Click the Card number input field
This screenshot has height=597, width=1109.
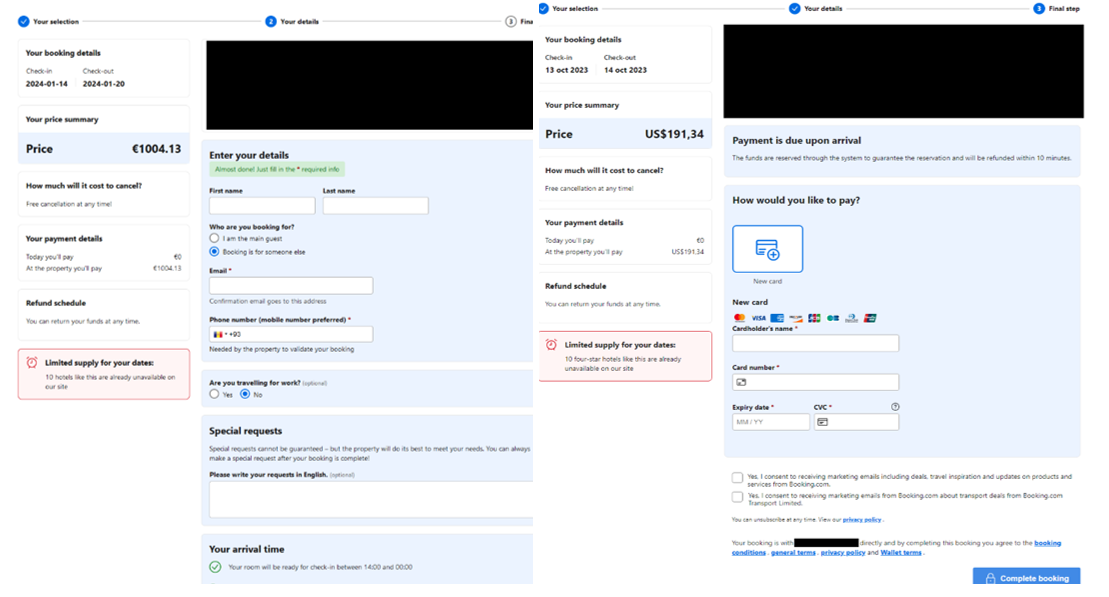pos(815,382)
